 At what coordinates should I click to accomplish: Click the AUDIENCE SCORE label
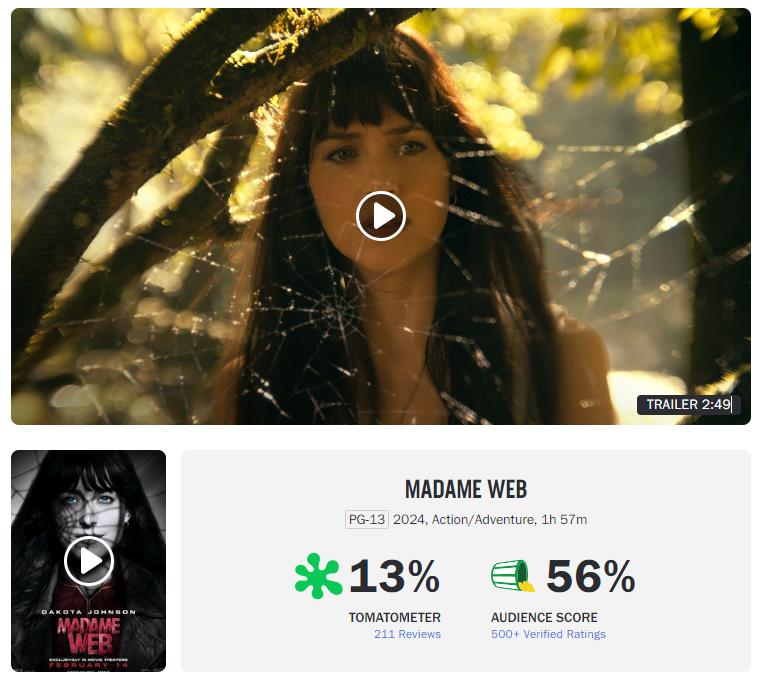544,617
